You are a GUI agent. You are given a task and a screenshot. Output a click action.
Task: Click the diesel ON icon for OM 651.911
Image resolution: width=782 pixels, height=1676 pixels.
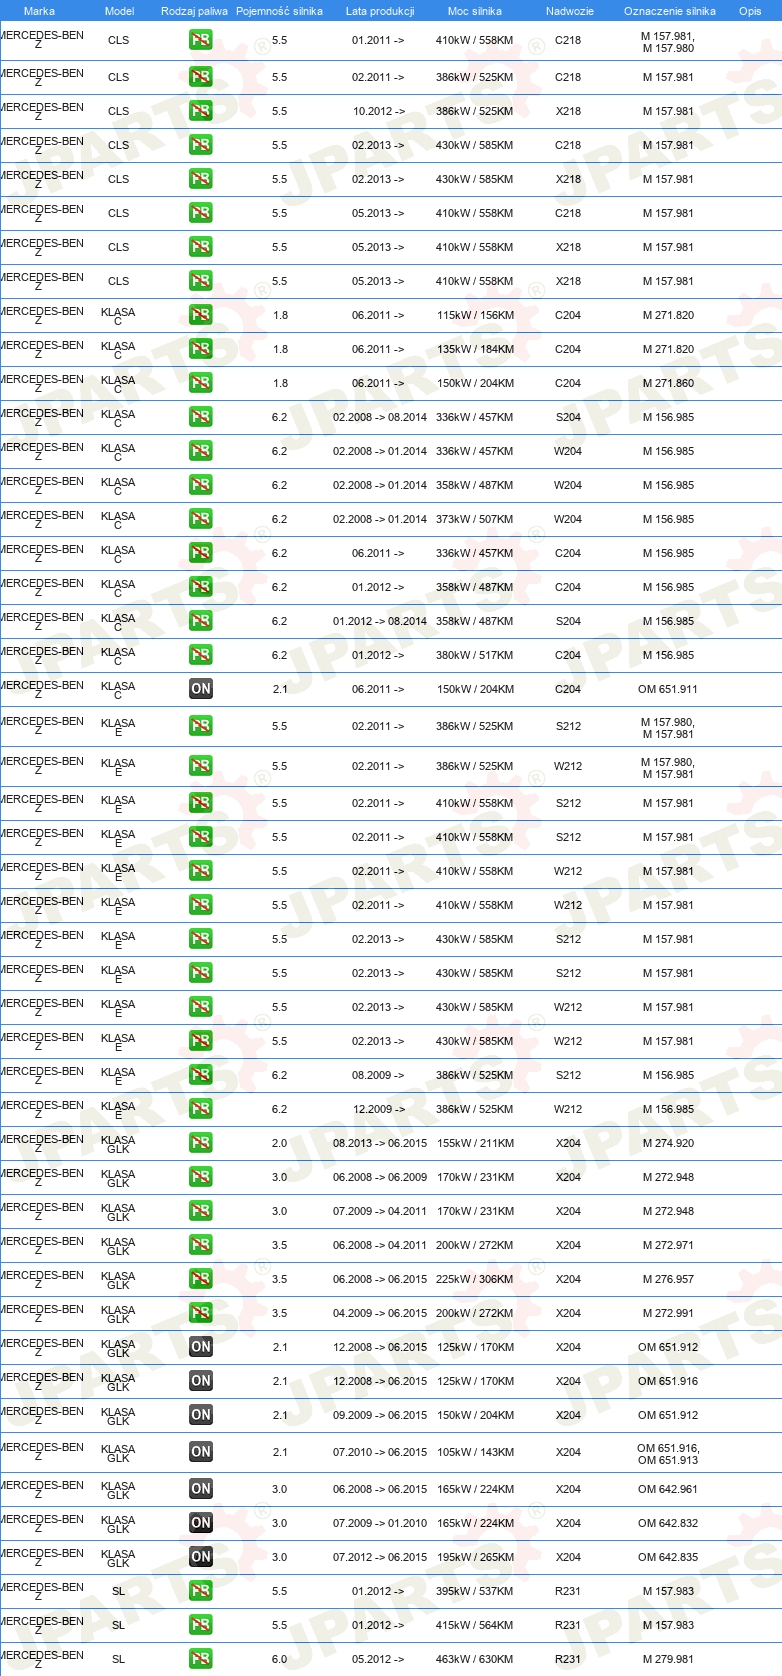point(201,689)
